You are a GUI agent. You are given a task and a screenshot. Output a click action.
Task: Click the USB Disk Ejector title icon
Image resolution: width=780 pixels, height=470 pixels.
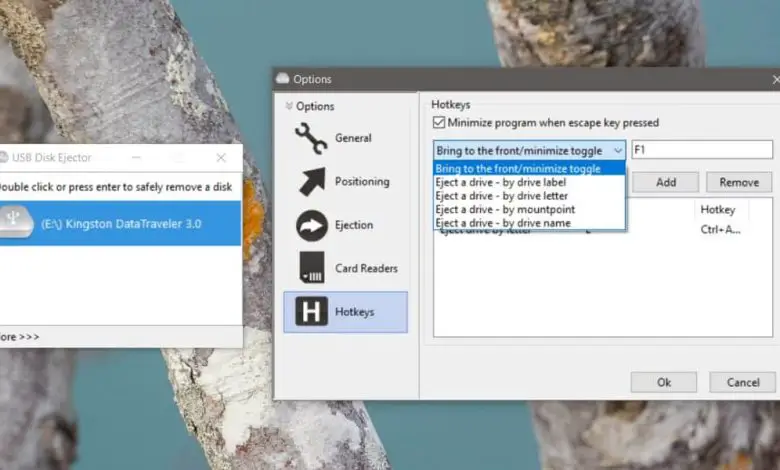coord(3,157)
